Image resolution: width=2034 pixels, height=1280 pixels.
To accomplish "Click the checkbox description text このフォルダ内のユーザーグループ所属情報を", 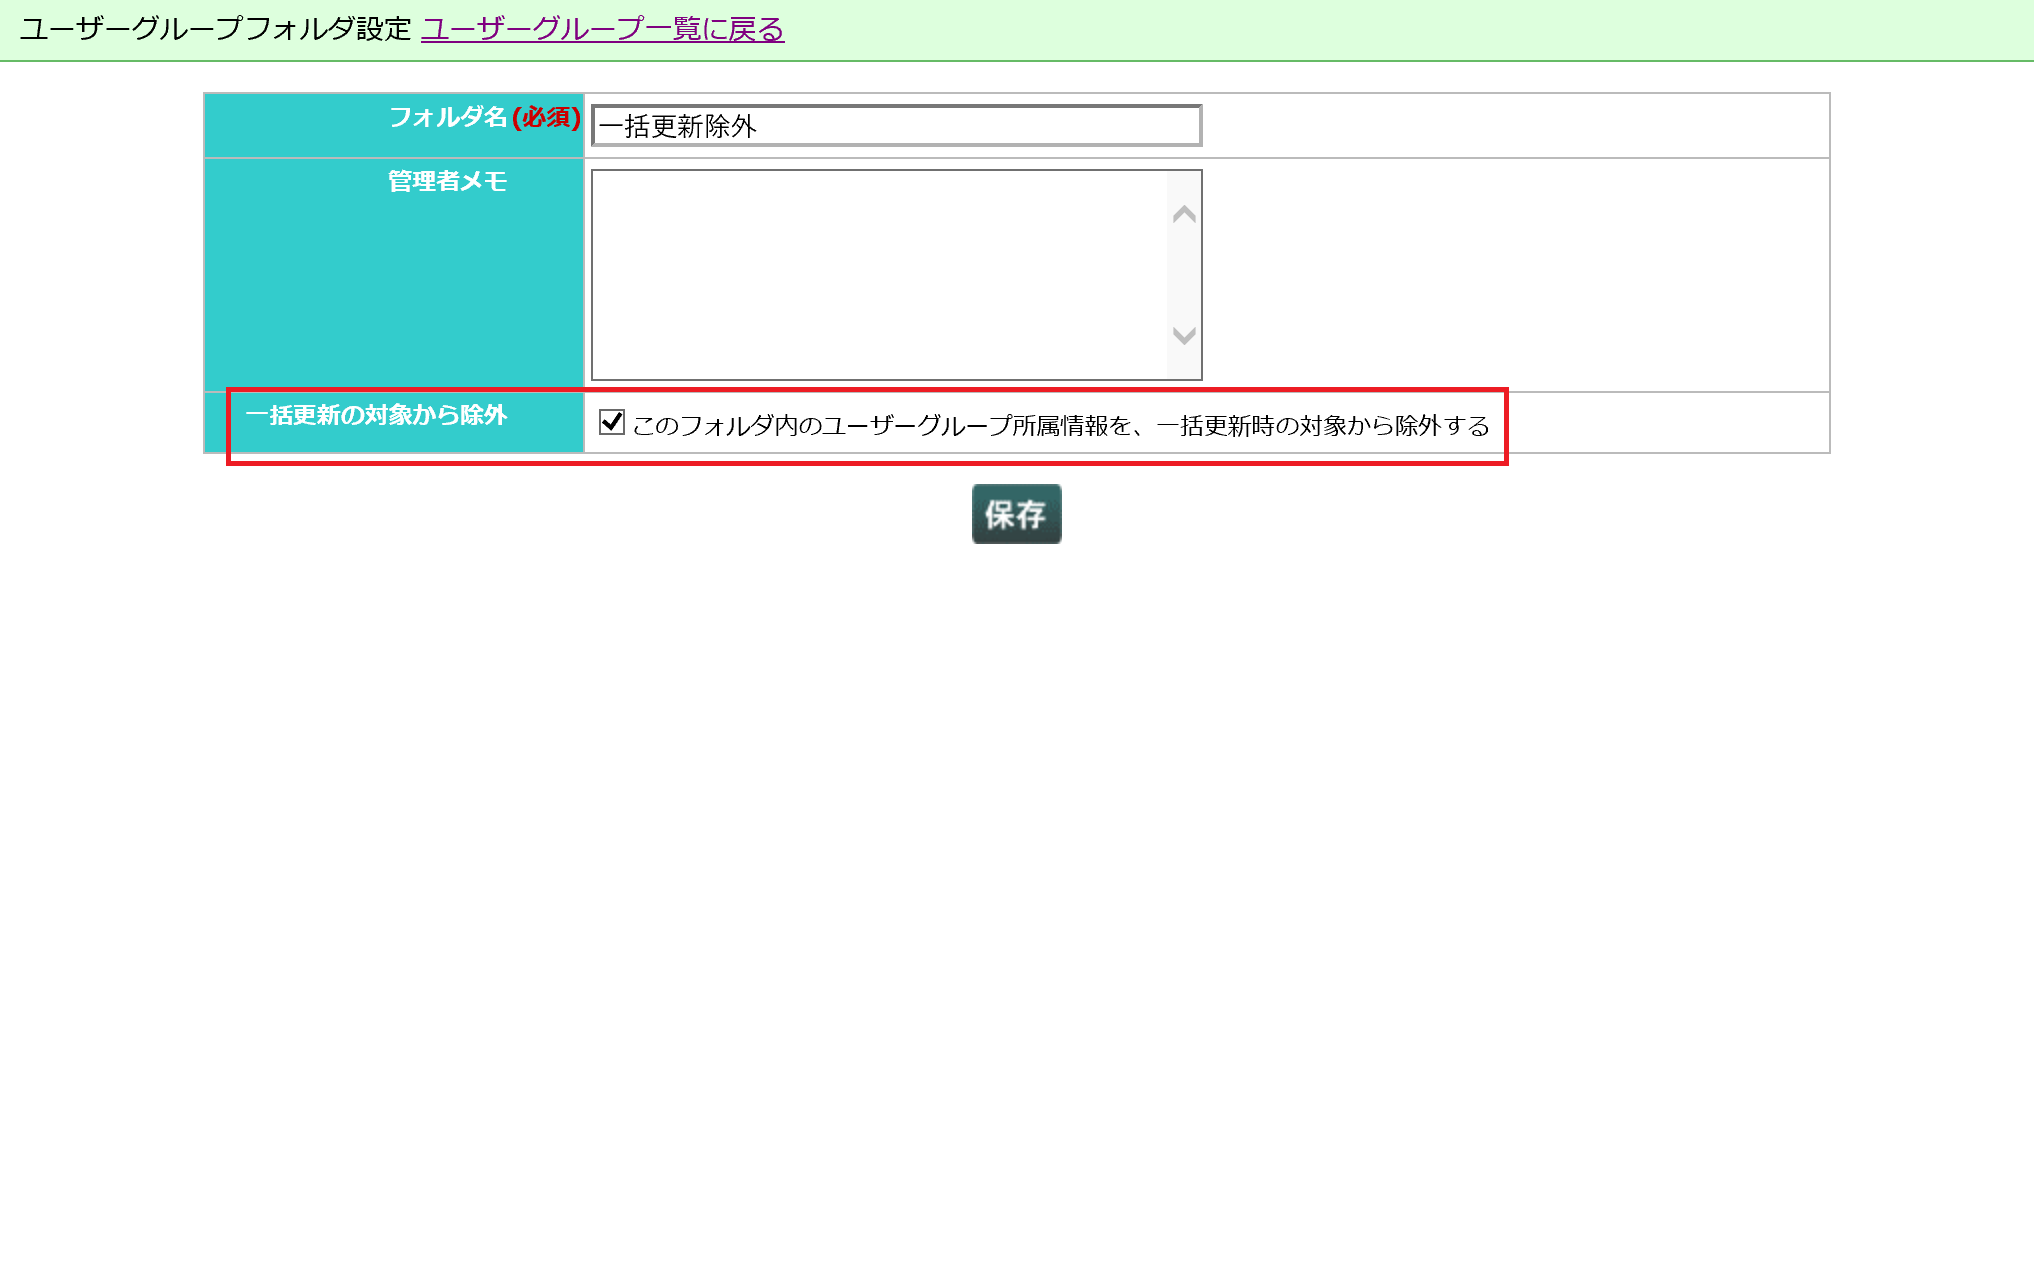I will tap(882, 426).
